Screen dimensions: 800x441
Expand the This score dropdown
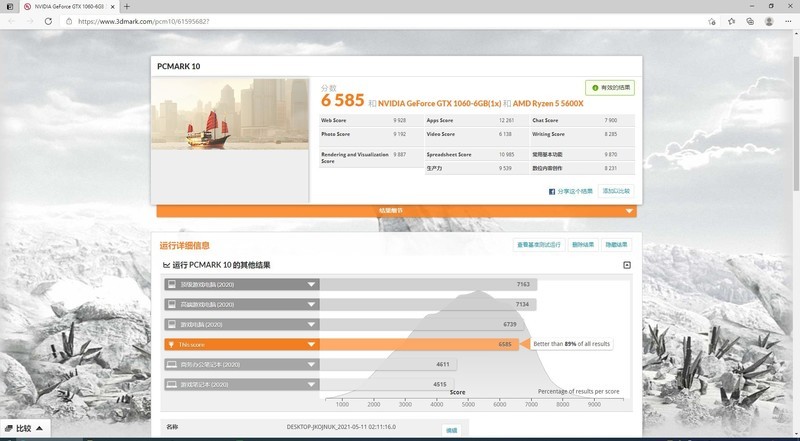coord(311,345)
